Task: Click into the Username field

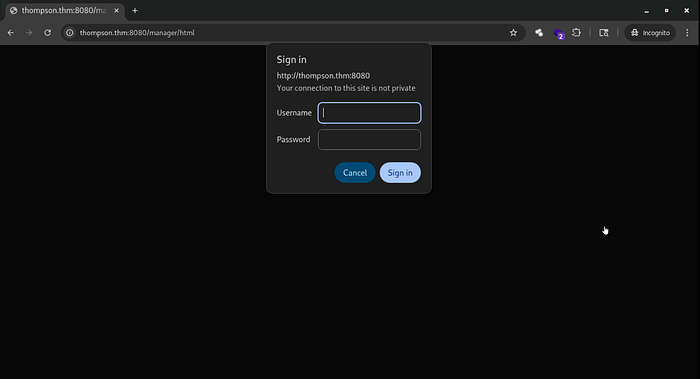Action: click(x=369, y=112)
